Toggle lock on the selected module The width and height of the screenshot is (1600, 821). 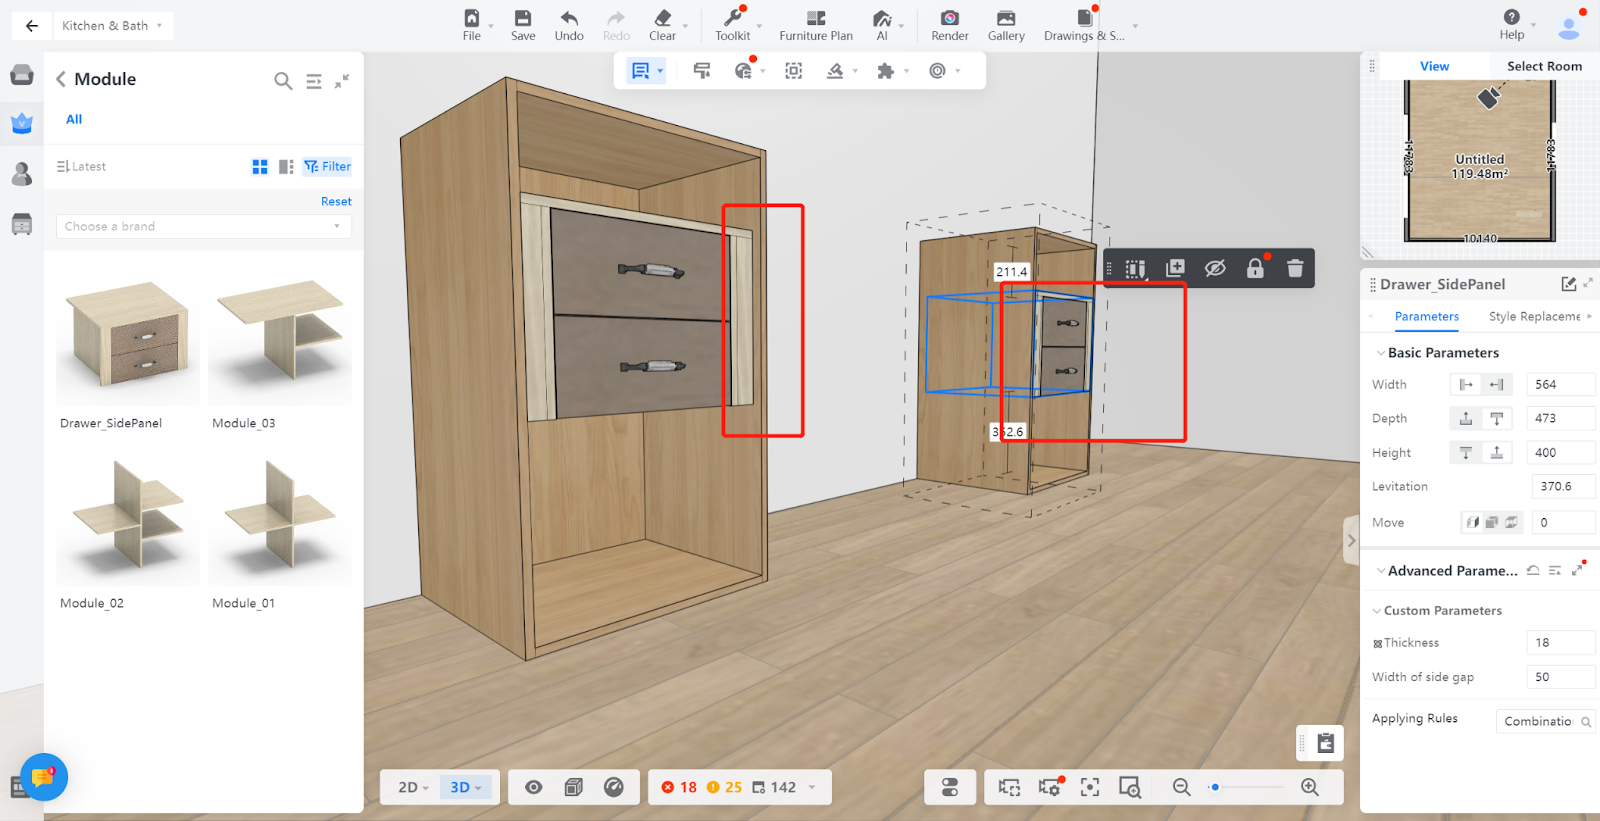pyautogui.click(x=1255, y=268)
